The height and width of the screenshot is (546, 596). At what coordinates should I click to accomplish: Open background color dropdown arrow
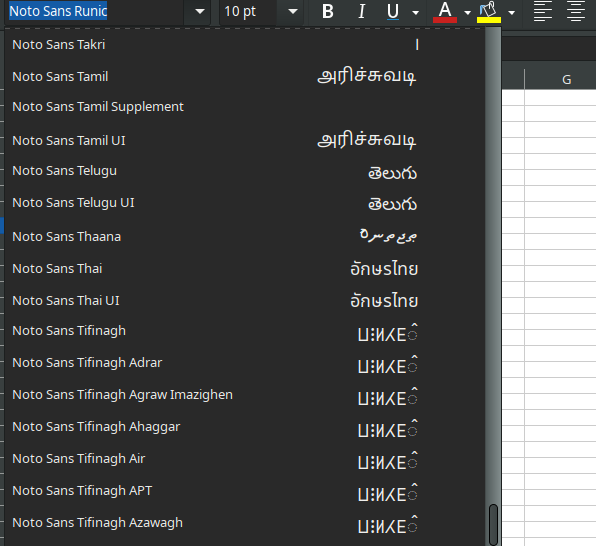[x=512, y=13]
